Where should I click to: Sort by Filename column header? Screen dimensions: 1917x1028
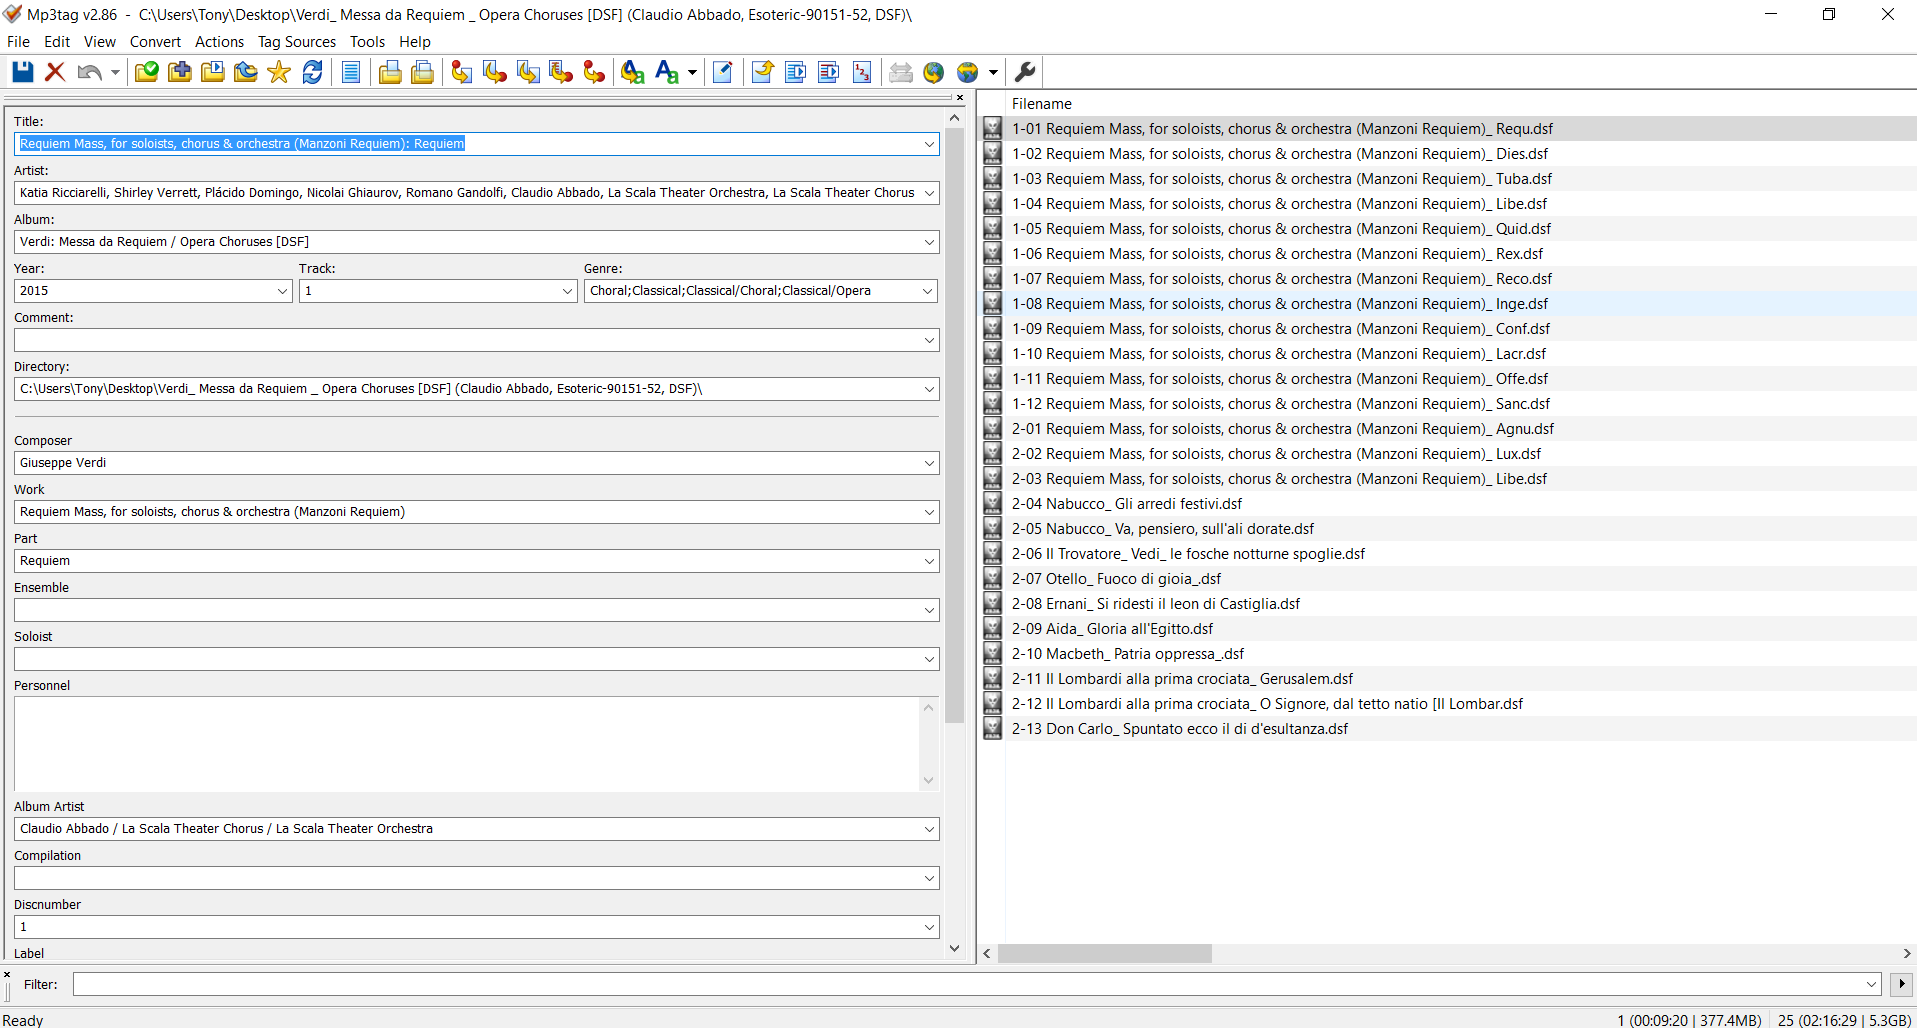(x=1041, y=104)
